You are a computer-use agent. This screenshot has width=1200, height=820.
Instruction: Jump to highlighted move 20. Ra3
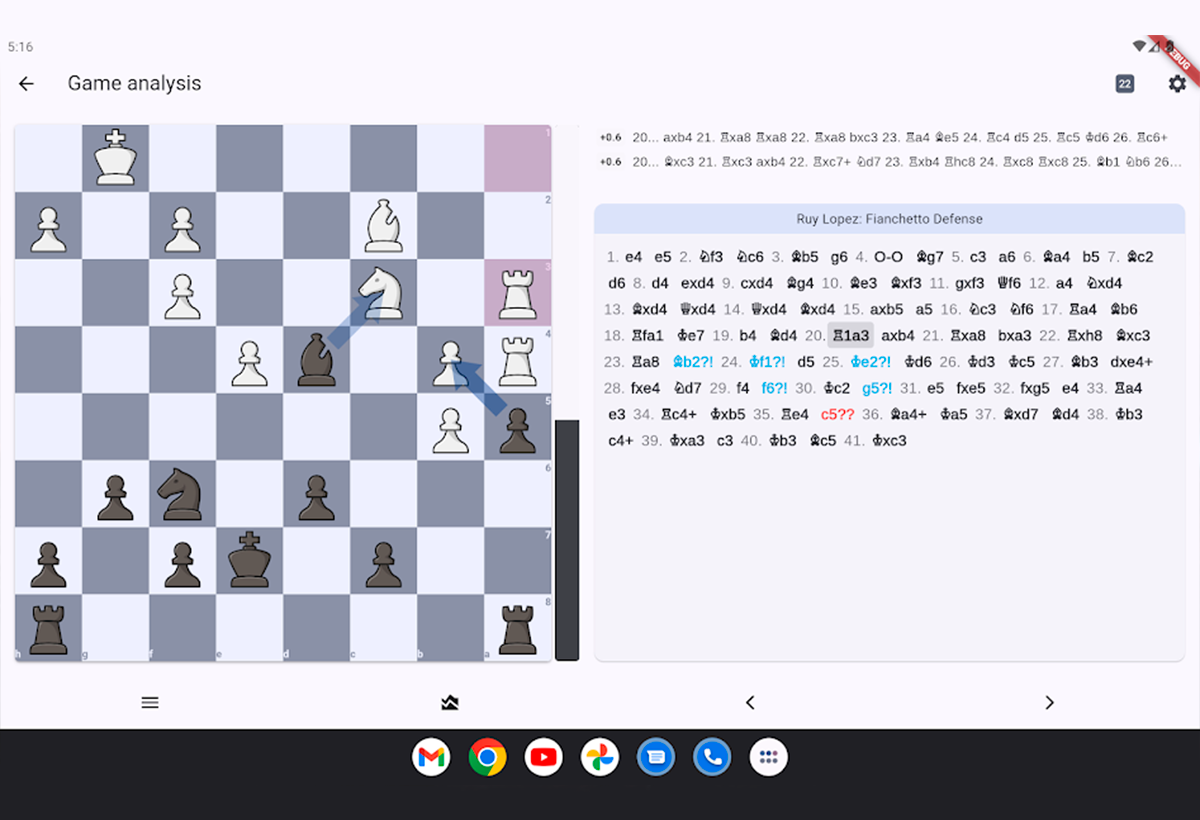click(x=850, y=336)
